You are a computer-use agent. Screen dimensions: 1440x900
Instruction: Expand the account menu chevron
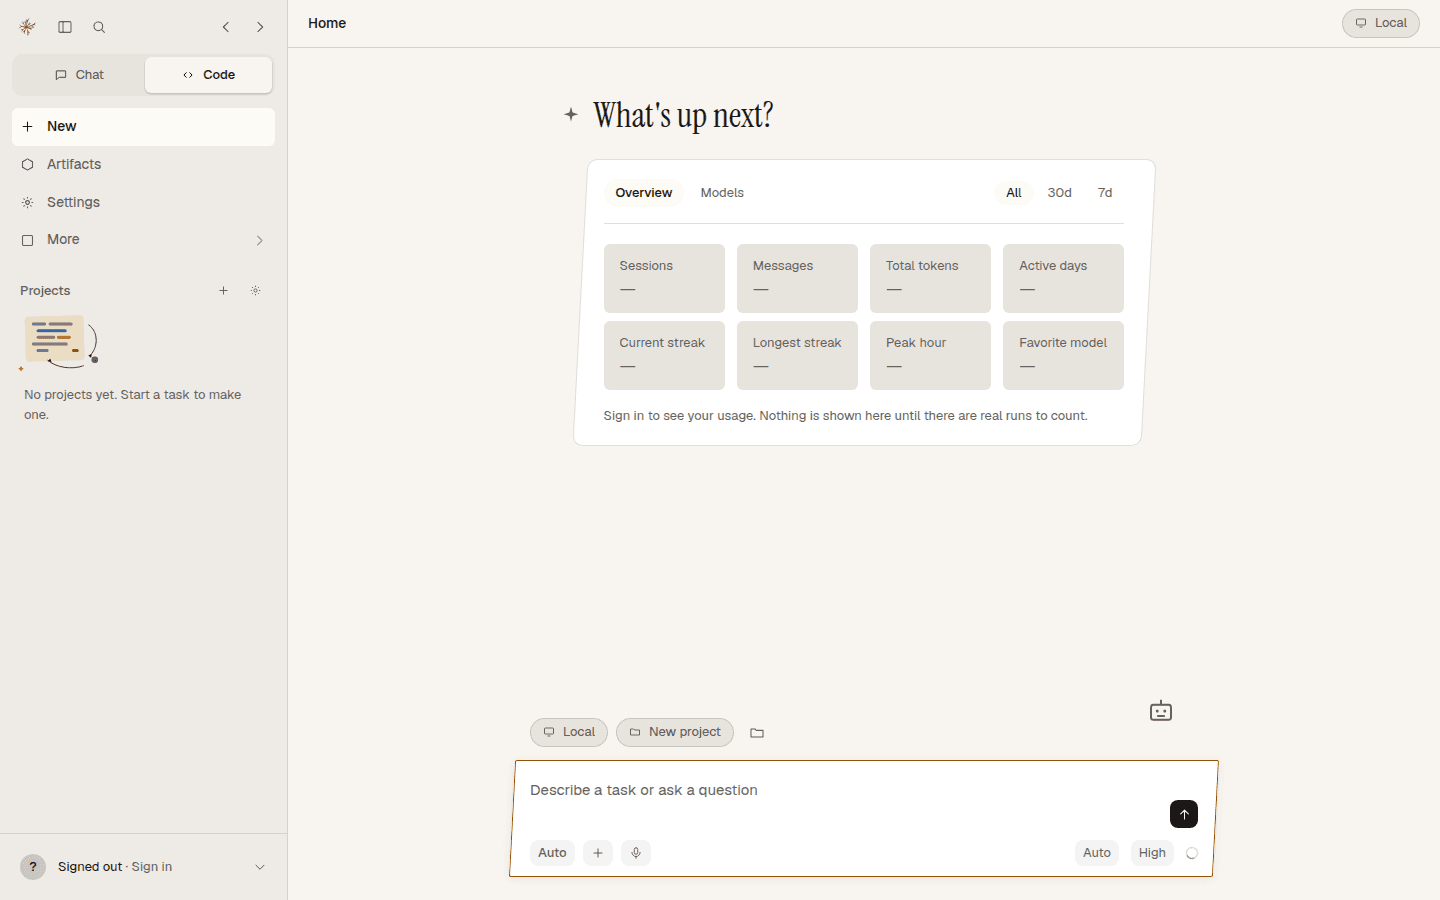(x=260, y=867)
